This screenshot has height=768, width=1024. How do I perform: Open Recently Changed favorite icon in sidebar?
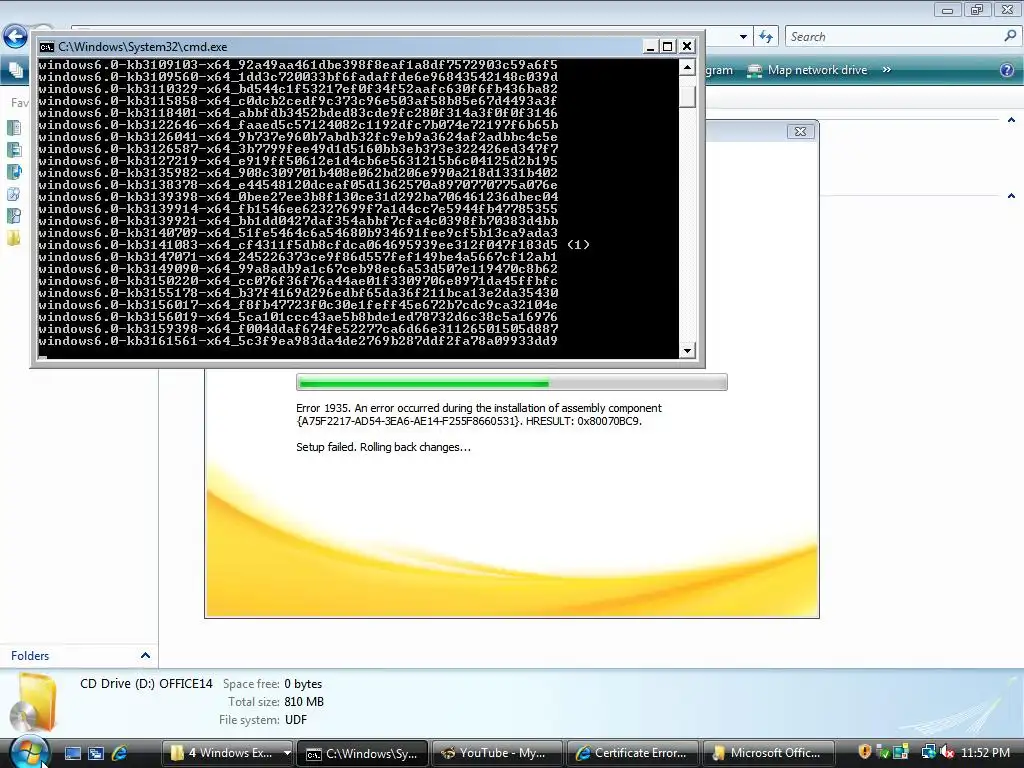(x=14, y=194)
